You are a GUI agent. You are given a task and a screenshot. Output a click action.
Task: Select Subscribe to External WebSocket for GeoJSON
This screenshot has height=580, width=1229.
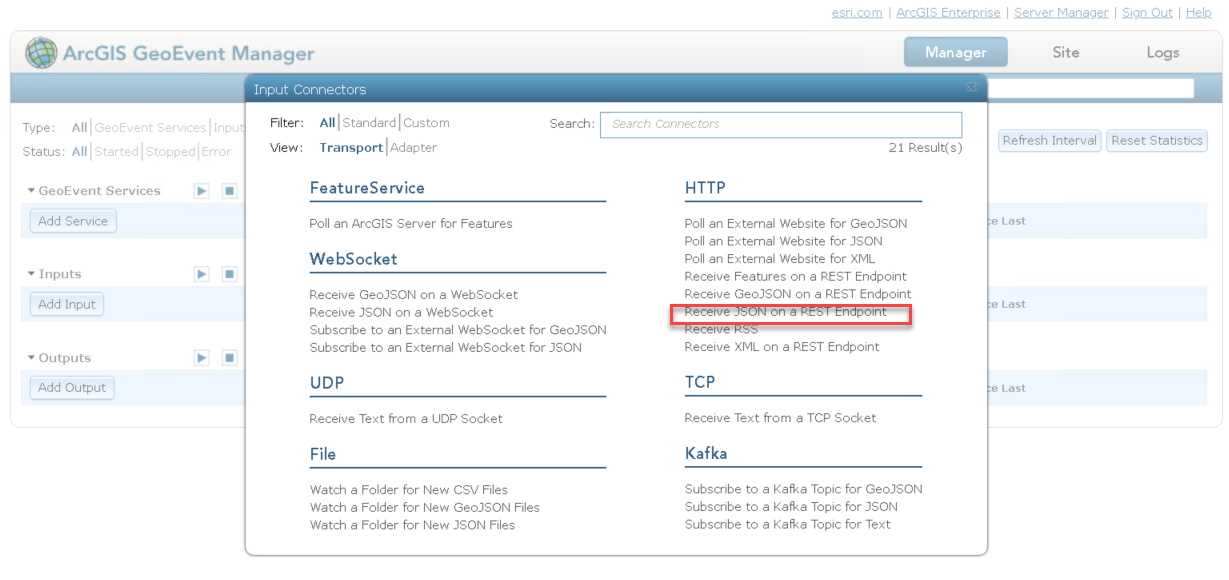[x=458, y=330]
